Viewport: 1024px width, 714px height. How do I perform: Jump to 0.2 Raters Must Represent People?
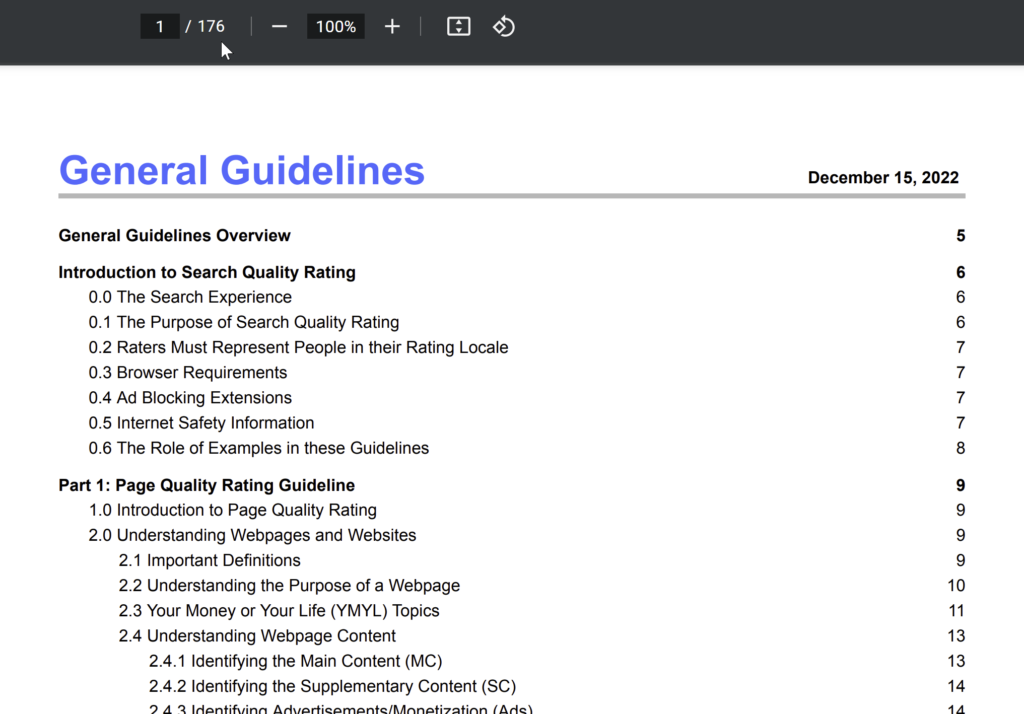click(298, 348)
